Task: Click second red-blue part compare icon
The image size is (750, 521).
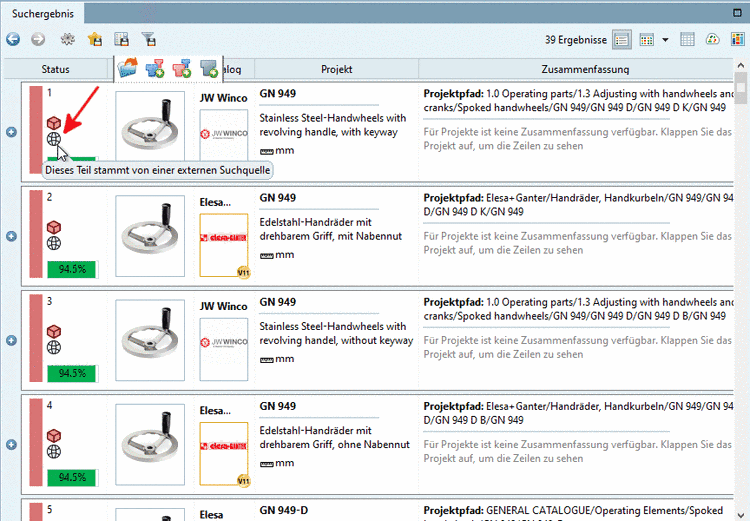Action: click(182, 68)
